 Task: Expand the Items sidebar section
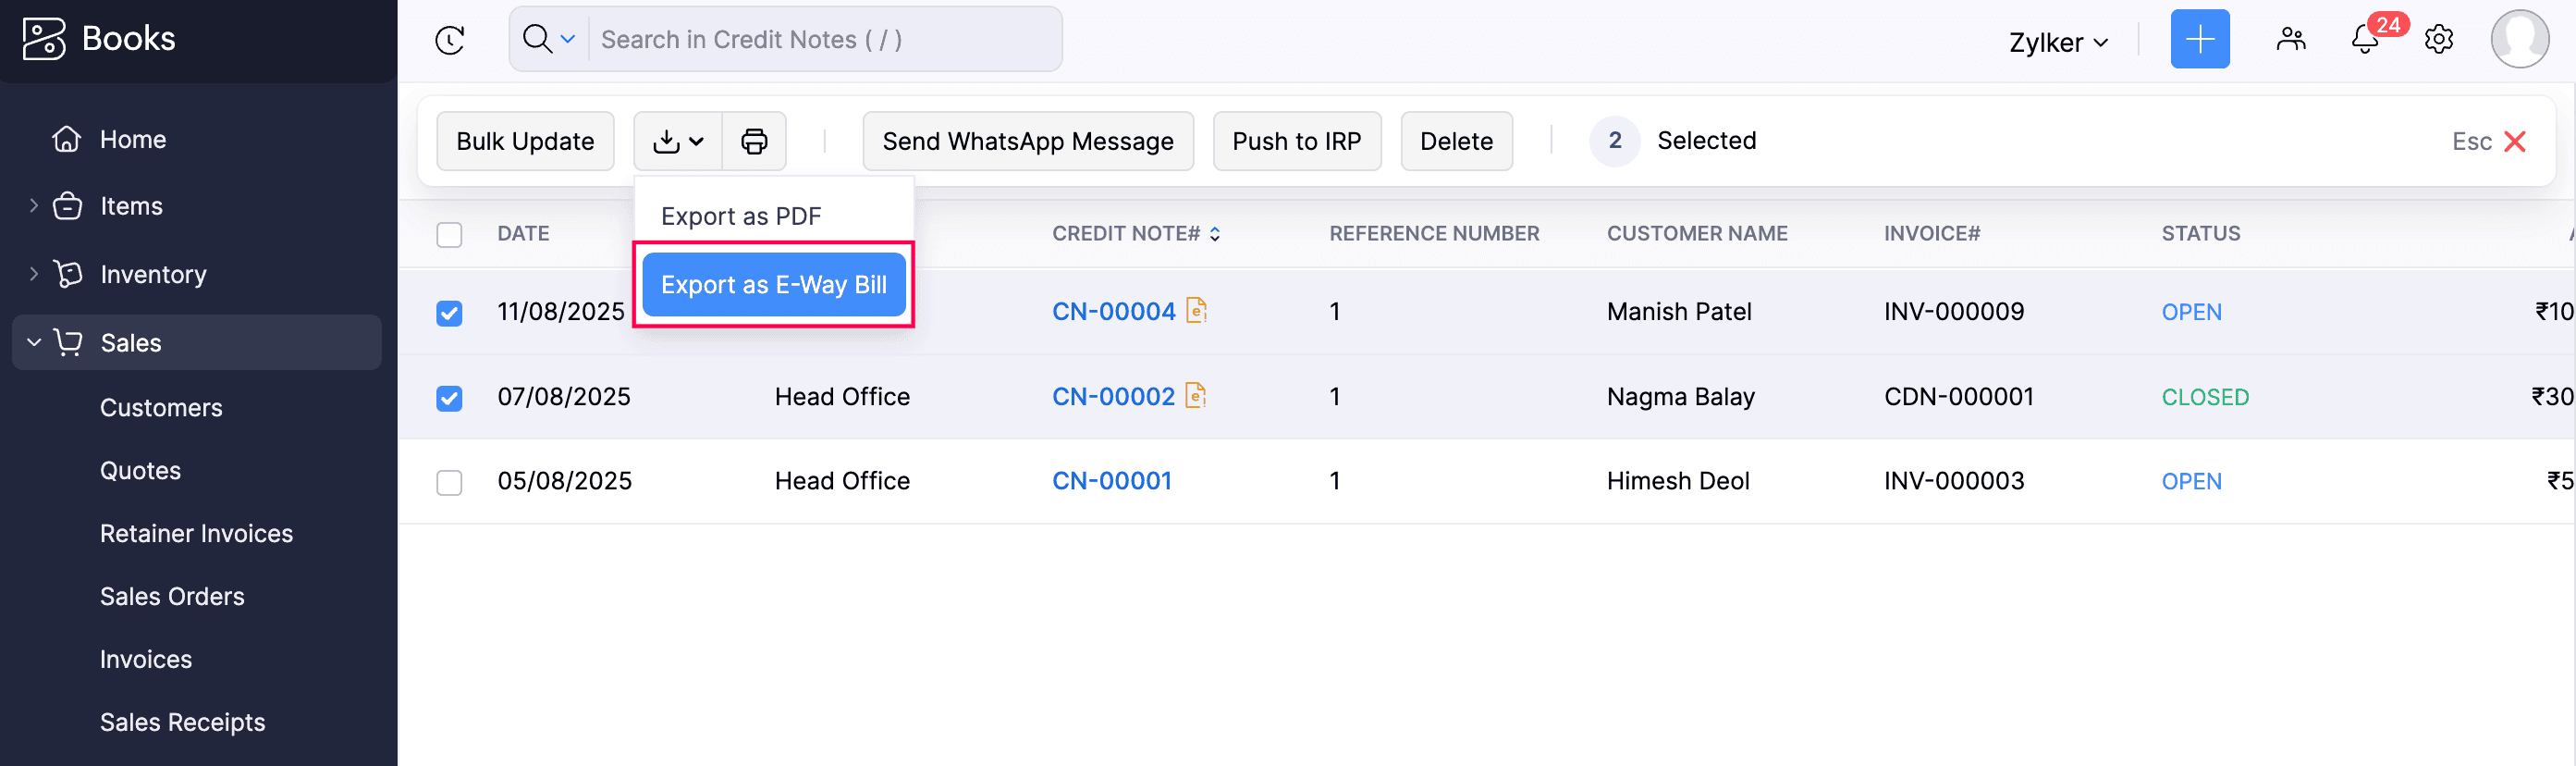tap(34, 206)
